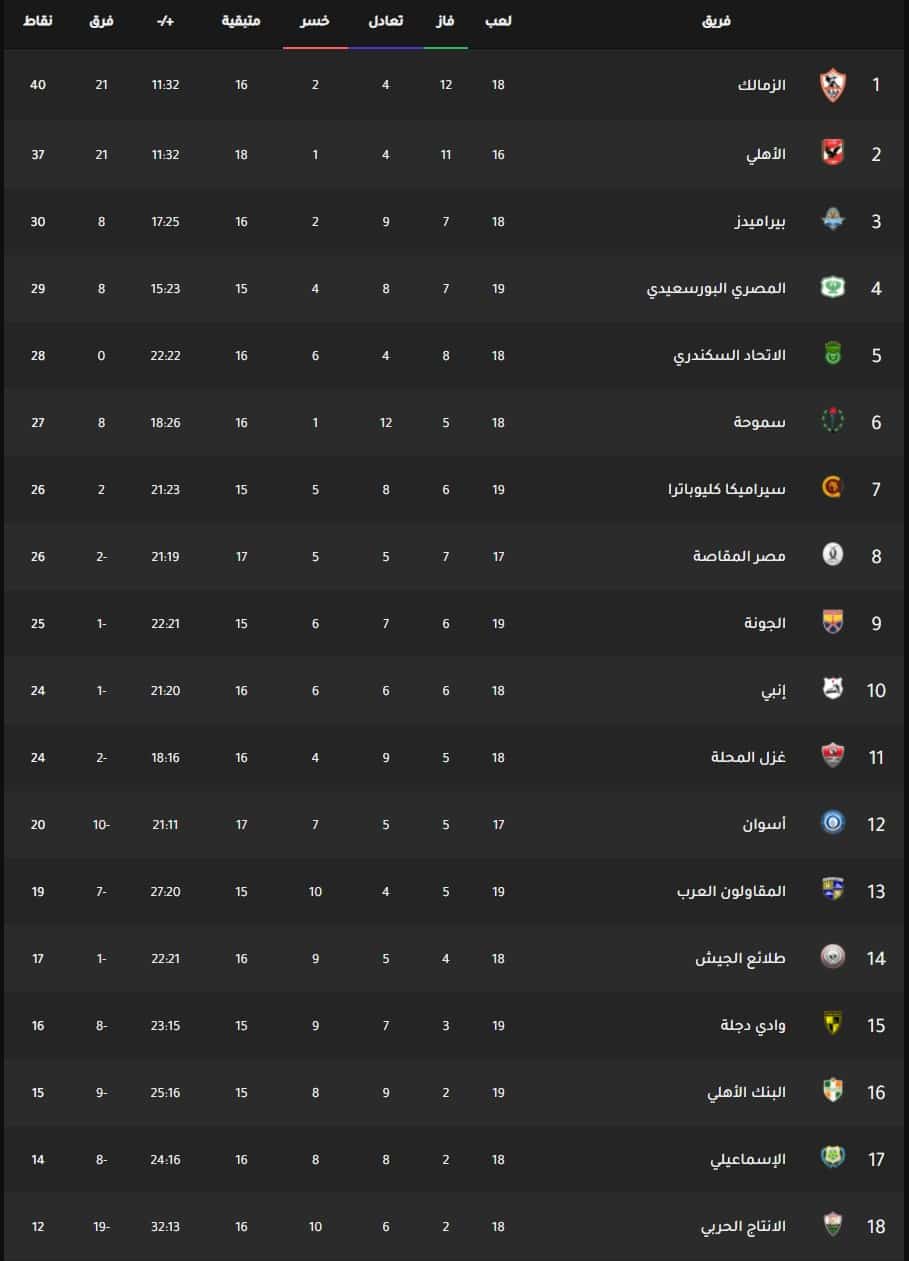Open the Pyramids team logo
Viewport: 909px width, 1261px height.
click(832, 220)
